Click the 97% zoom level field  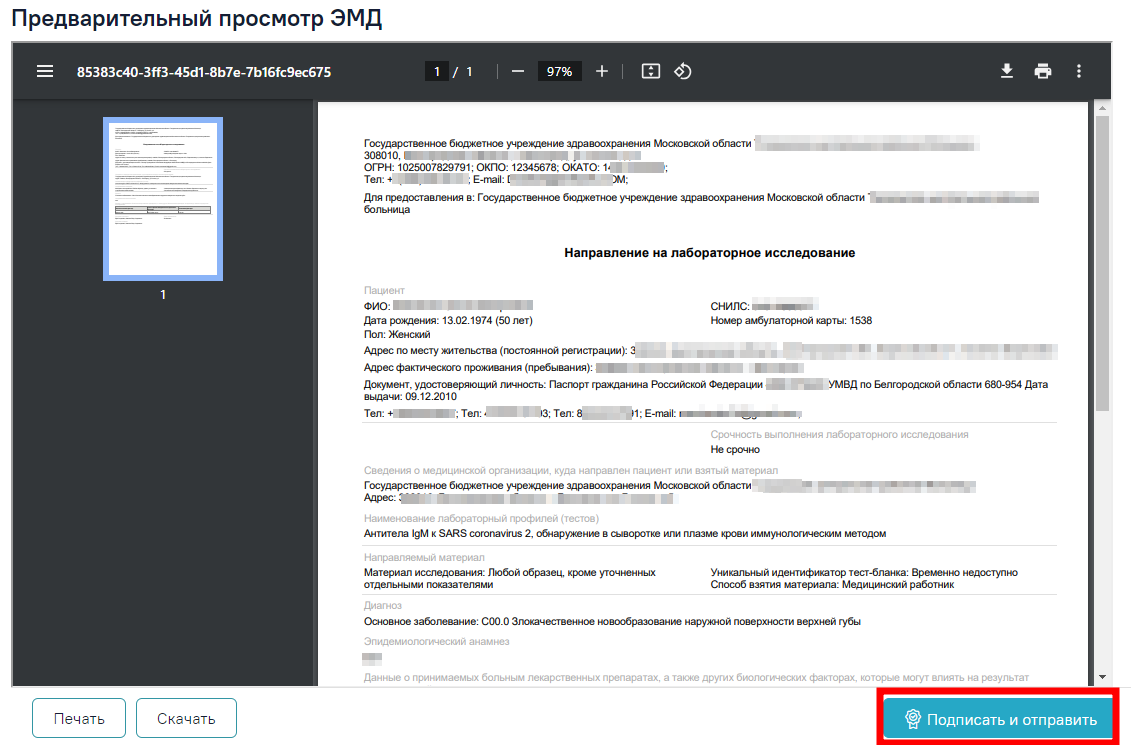(559, 71)
